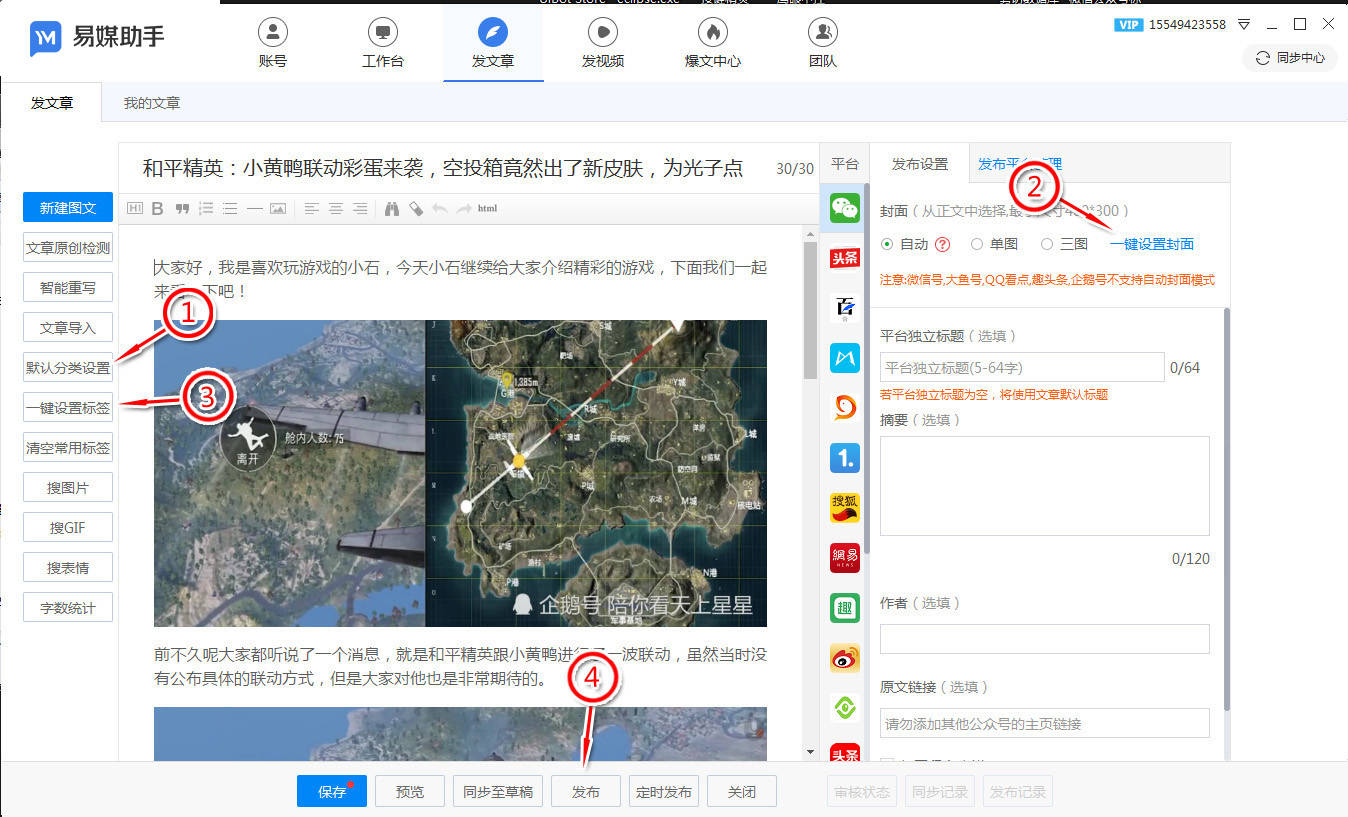Open 发视频 in the top navigation

point(603,44)
